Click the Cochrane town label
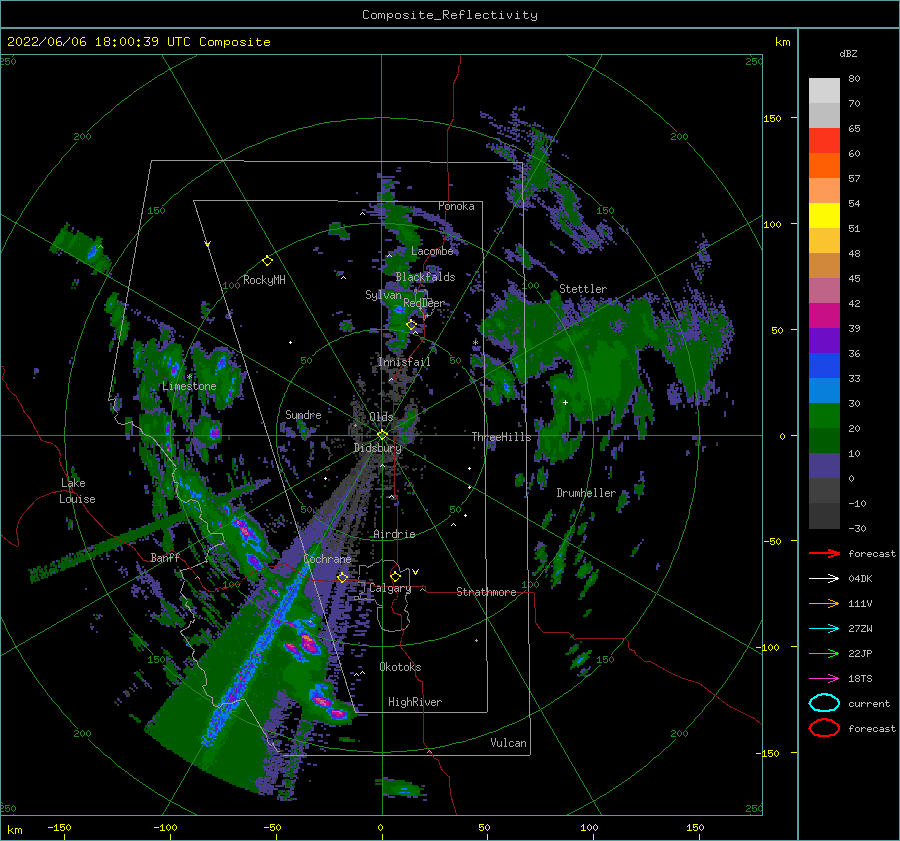Screen dimensions: 900x841 327,559
